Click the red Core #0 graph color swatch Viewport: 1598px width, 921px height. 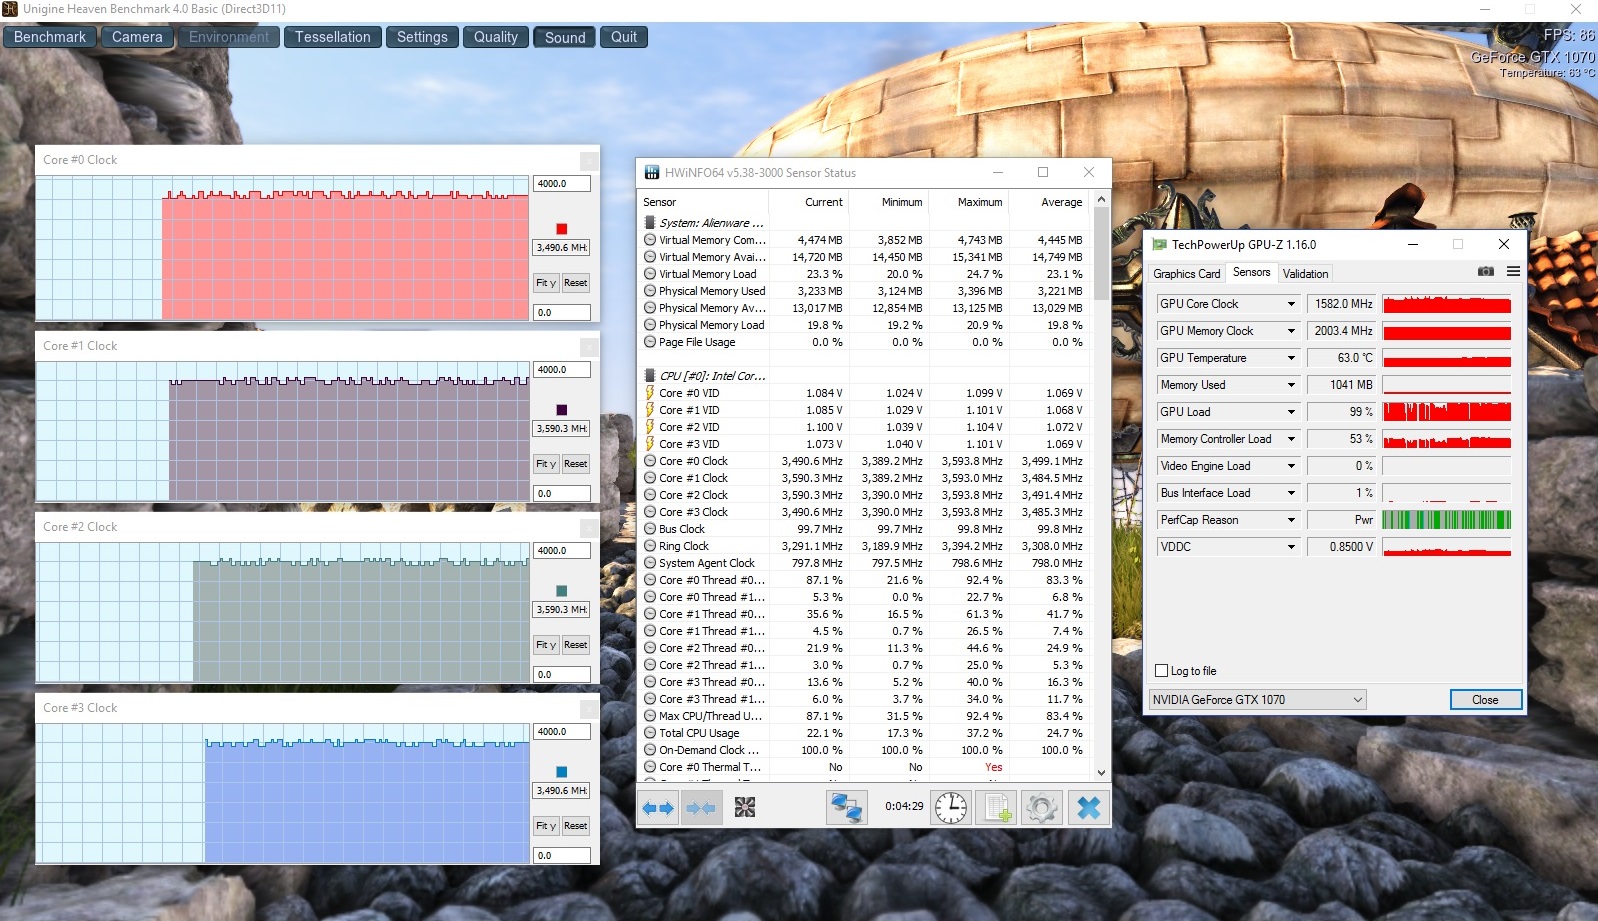point(561,229)
